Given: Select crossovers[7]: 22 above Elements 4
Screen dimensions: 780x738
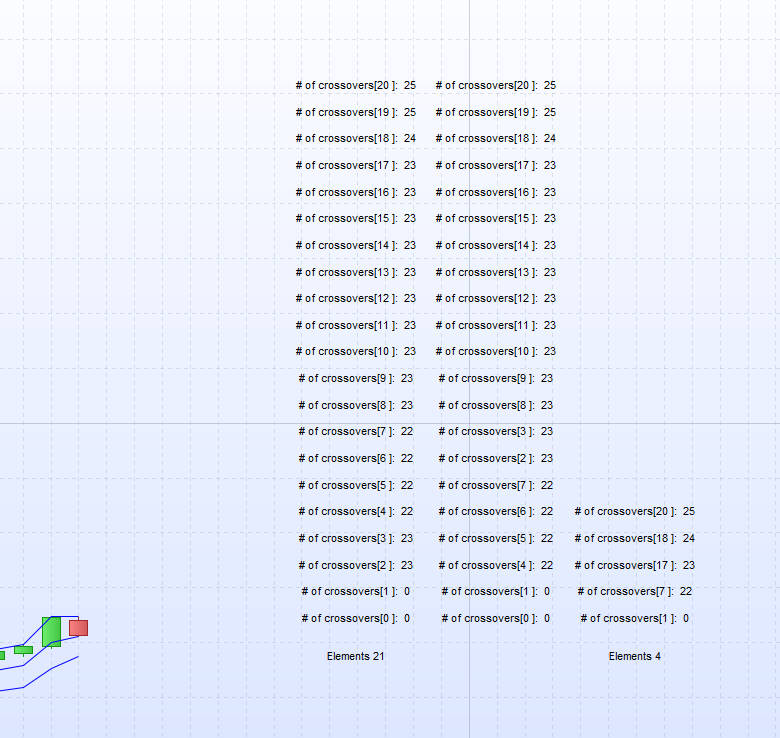Looking at the screenshot, I should pyautogui.click(x=635, y=592).
